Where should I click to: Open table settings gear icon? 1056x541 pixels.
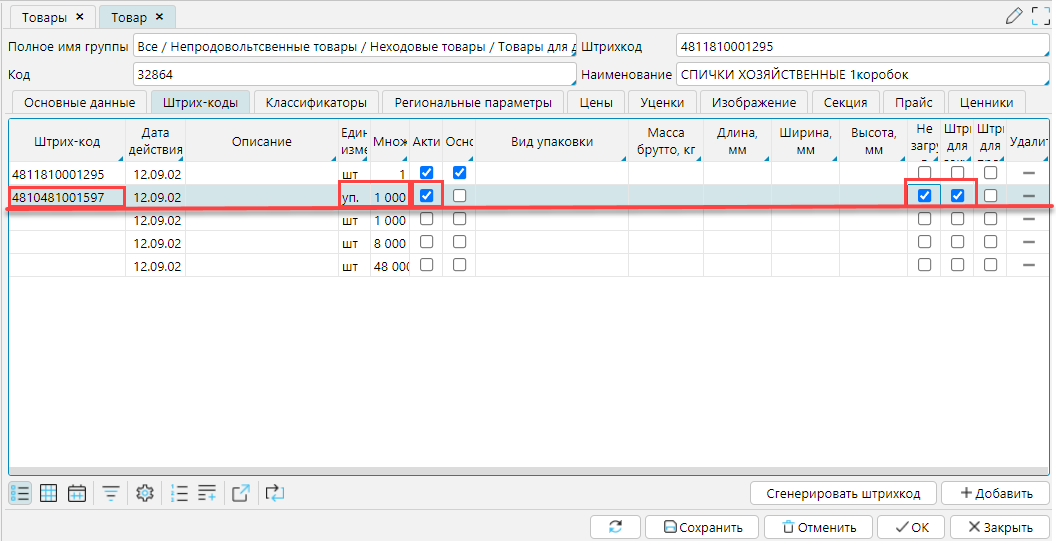coord(145,493)
